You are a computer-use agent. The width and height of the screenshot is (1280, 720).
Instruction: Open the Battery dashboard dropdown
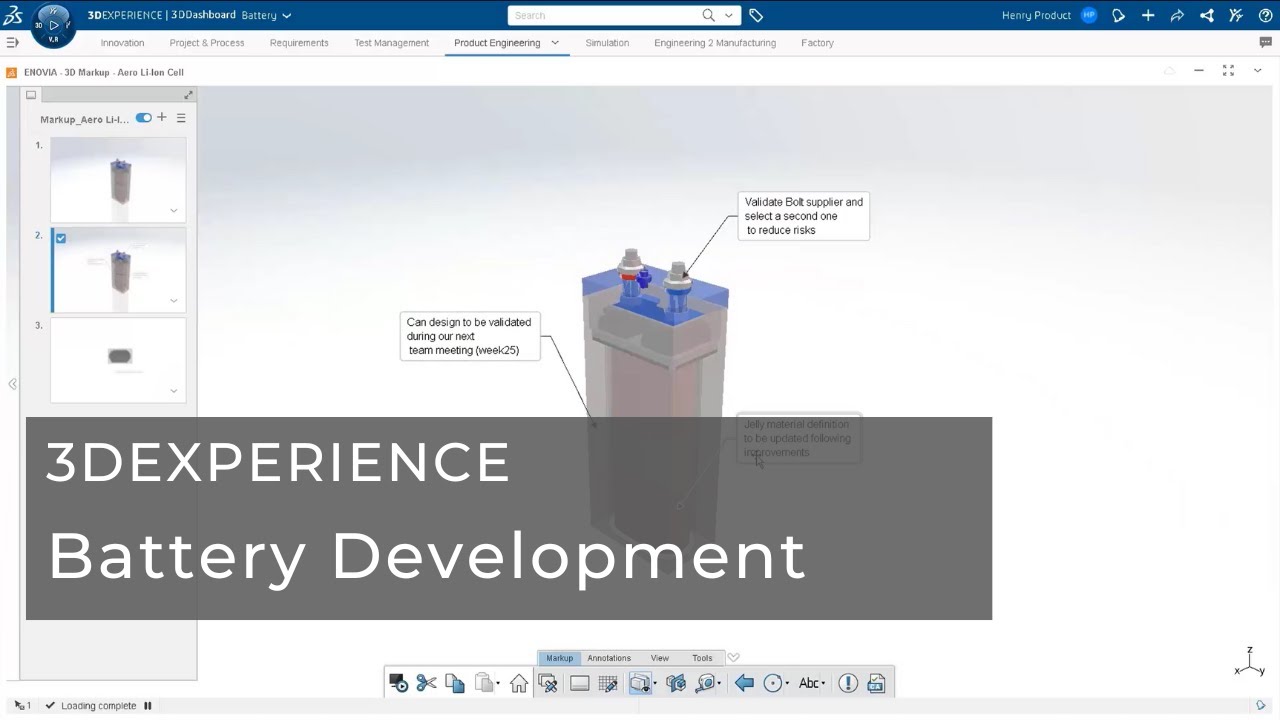point(287,16)
